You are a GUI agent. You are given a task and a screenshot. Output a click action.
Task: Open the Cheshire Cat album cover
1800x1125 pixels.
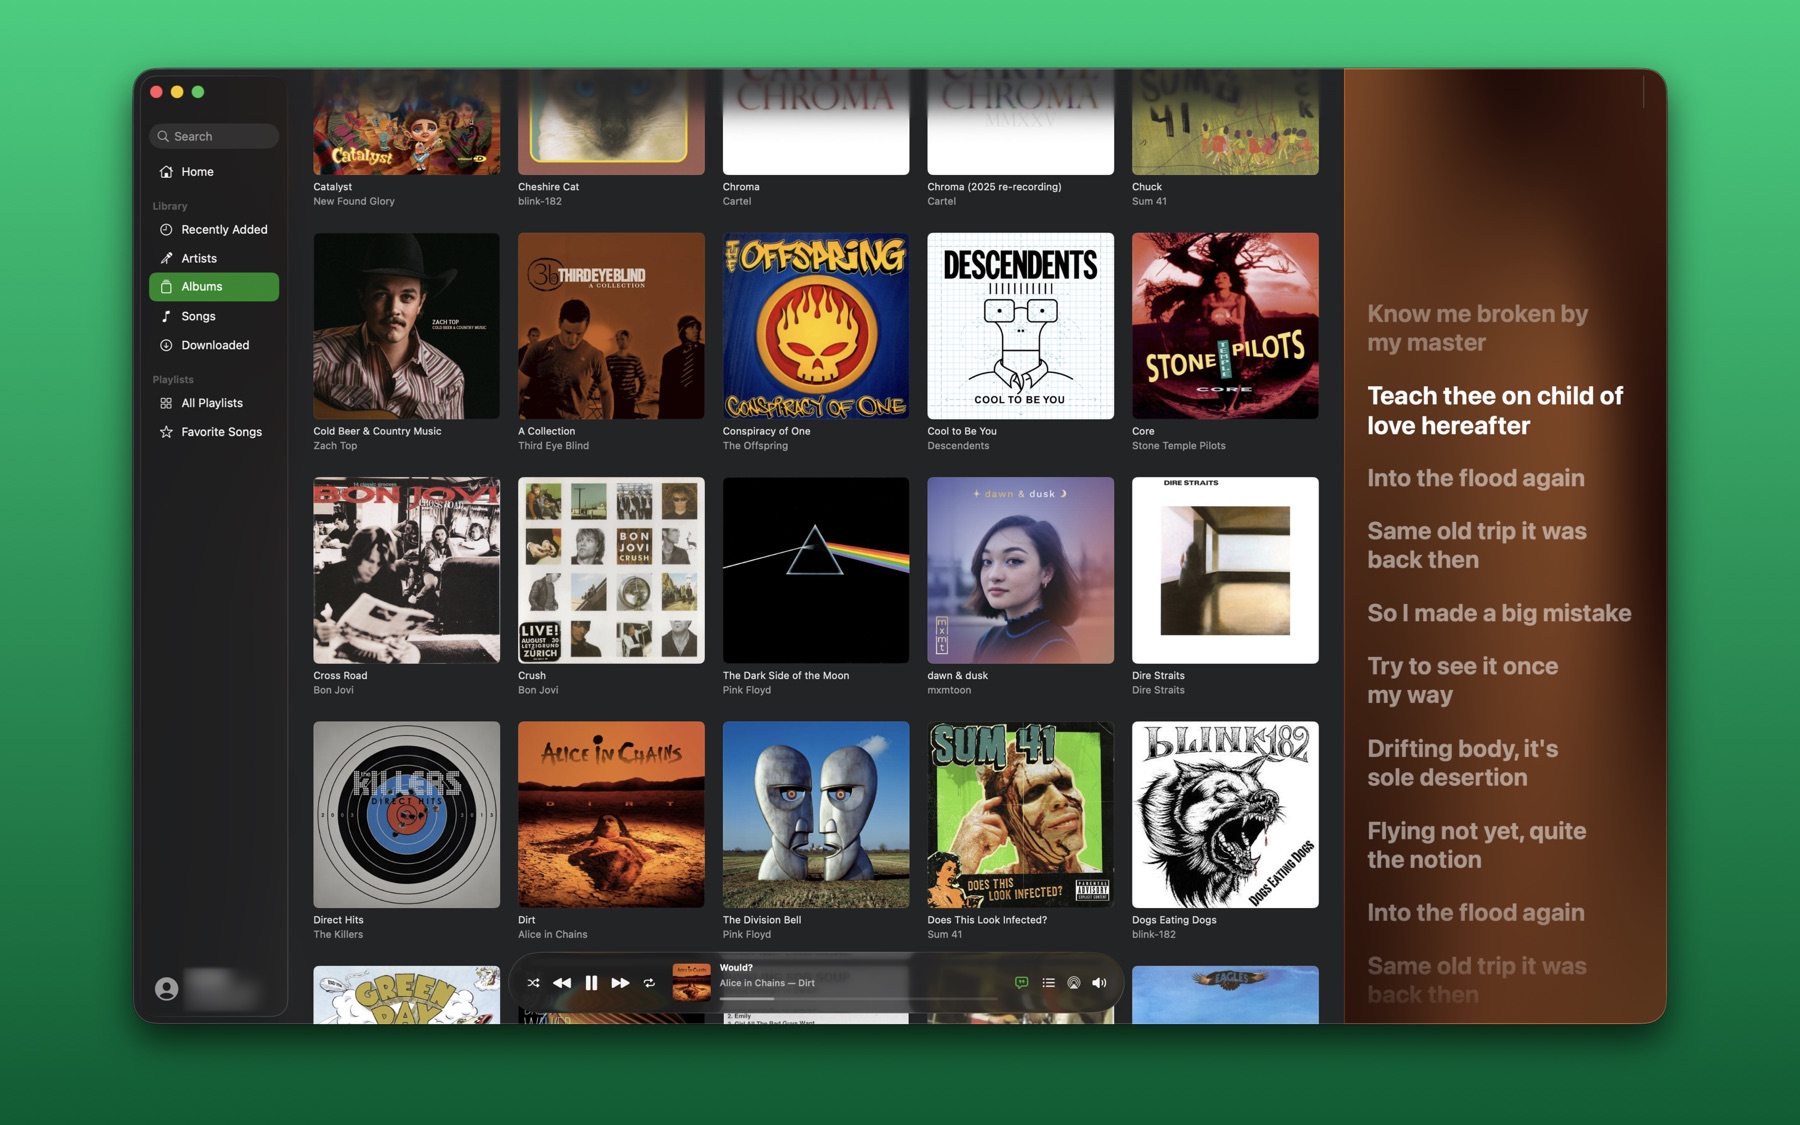[611, 122]
